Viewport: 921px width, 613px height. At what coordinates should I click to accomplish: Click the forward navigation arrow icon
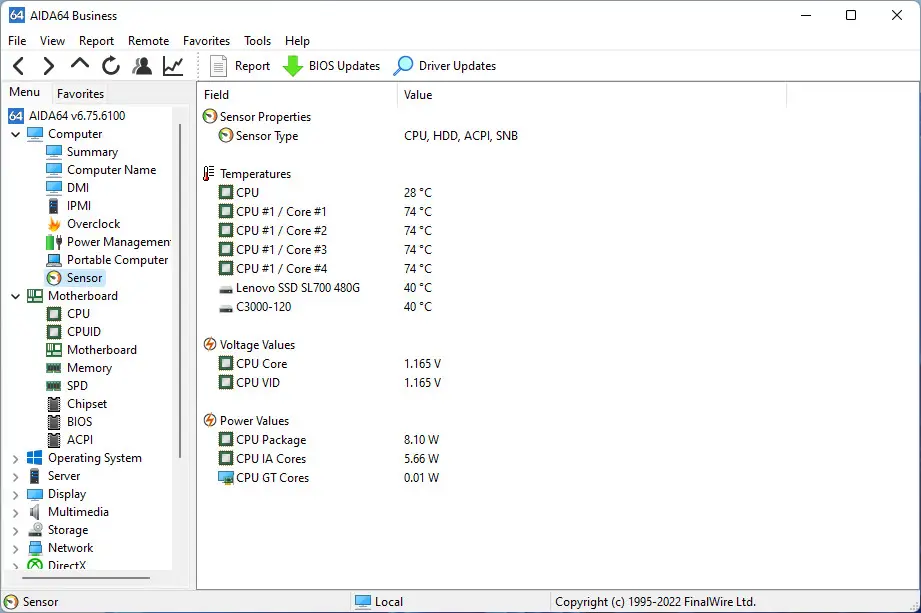[49, 66]
